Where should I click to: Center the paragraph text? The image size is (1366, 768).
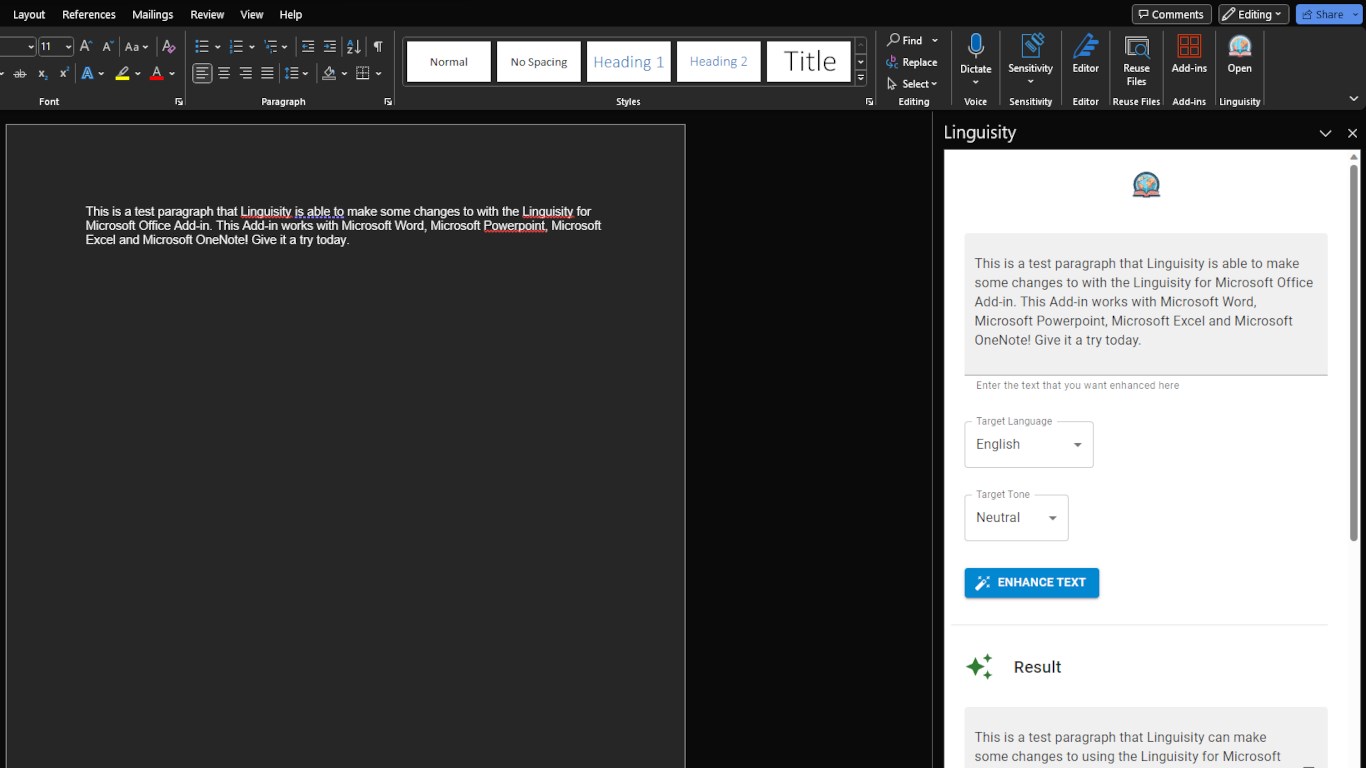(224, 73)
